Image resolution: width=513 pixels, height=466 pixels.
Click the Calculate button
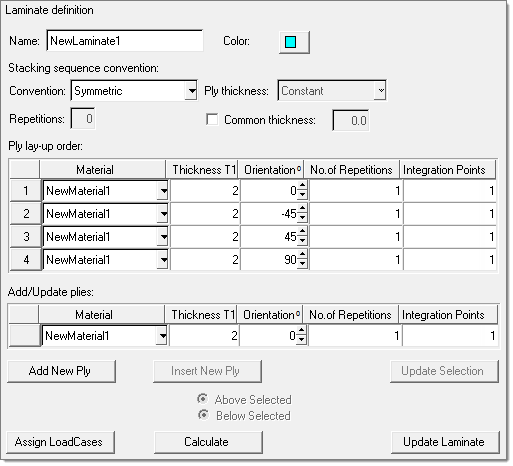click(x=208, y=442)
